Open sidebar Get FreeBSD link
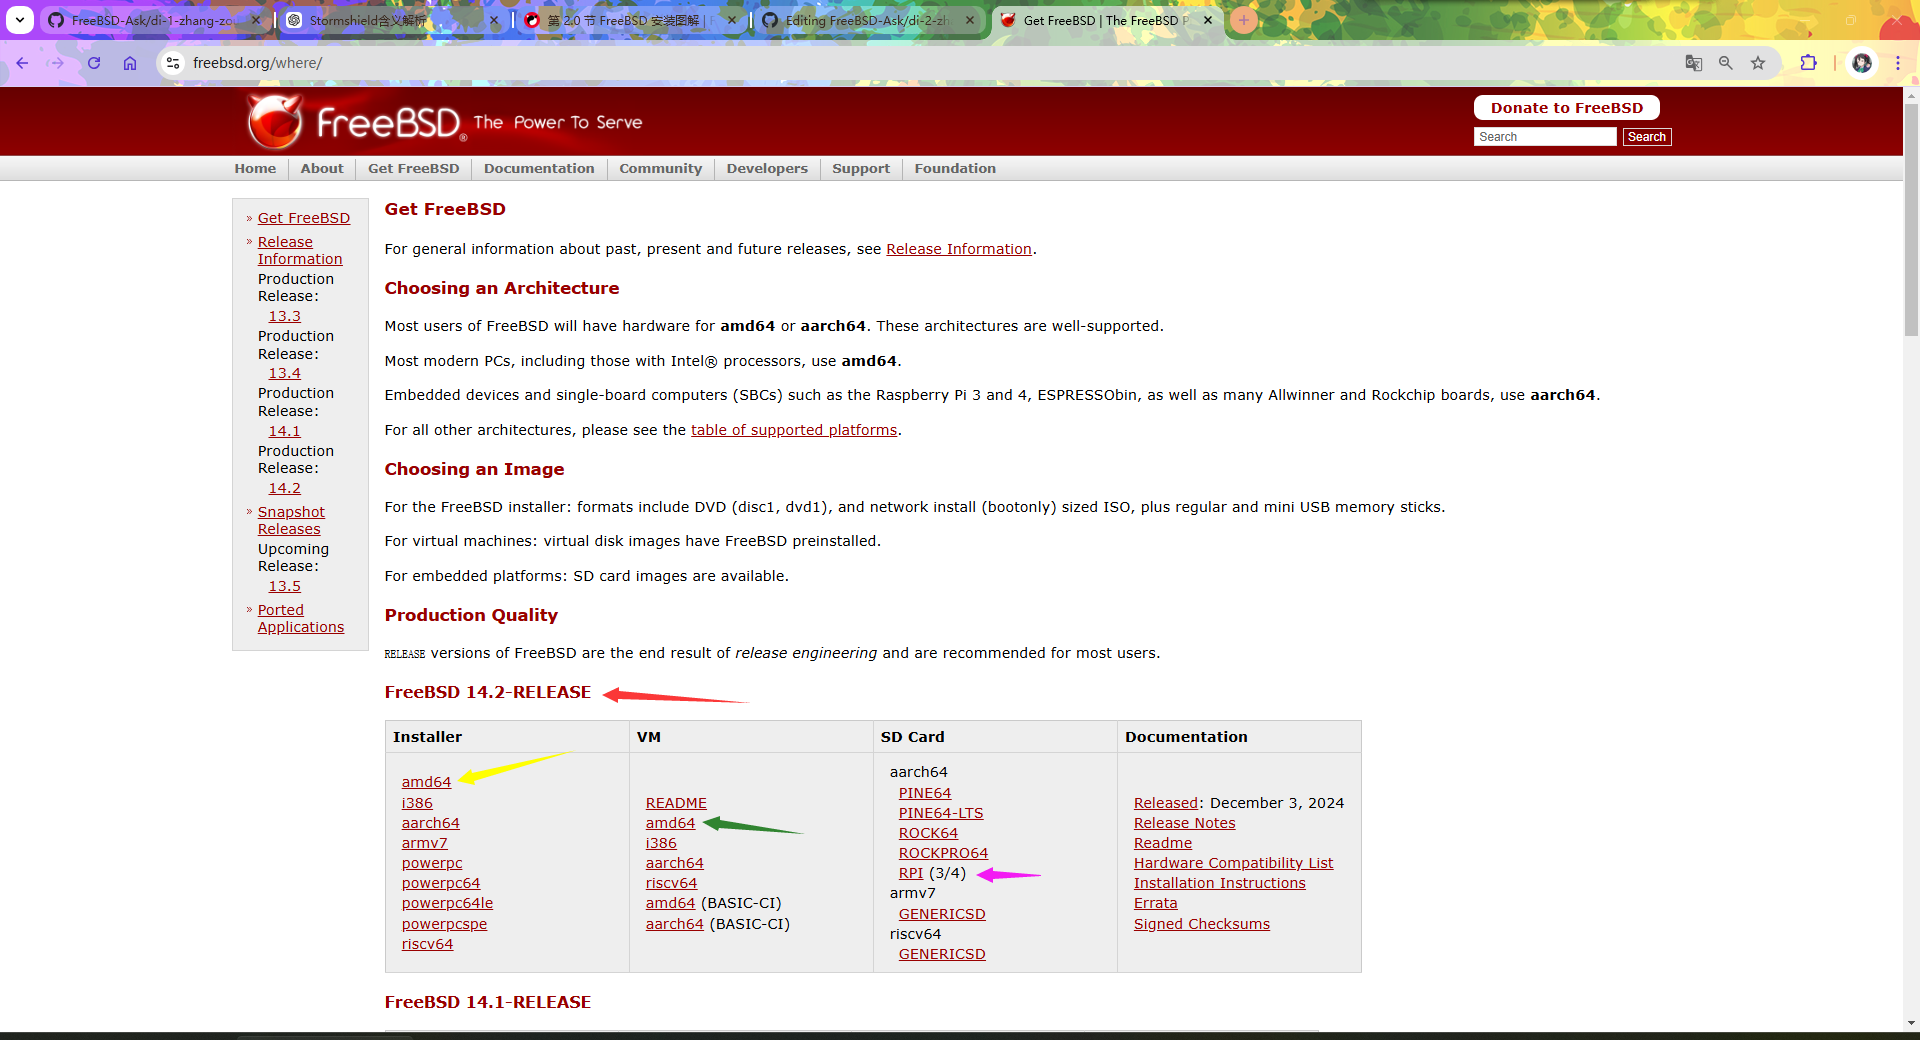1920x1040 pixels. [304, 218]
